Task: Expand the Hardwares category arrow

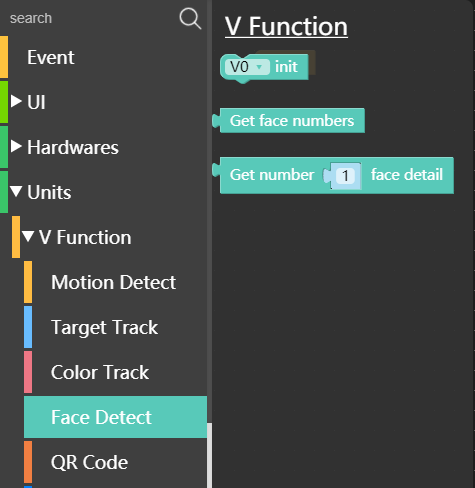Action: pos(16,146)
